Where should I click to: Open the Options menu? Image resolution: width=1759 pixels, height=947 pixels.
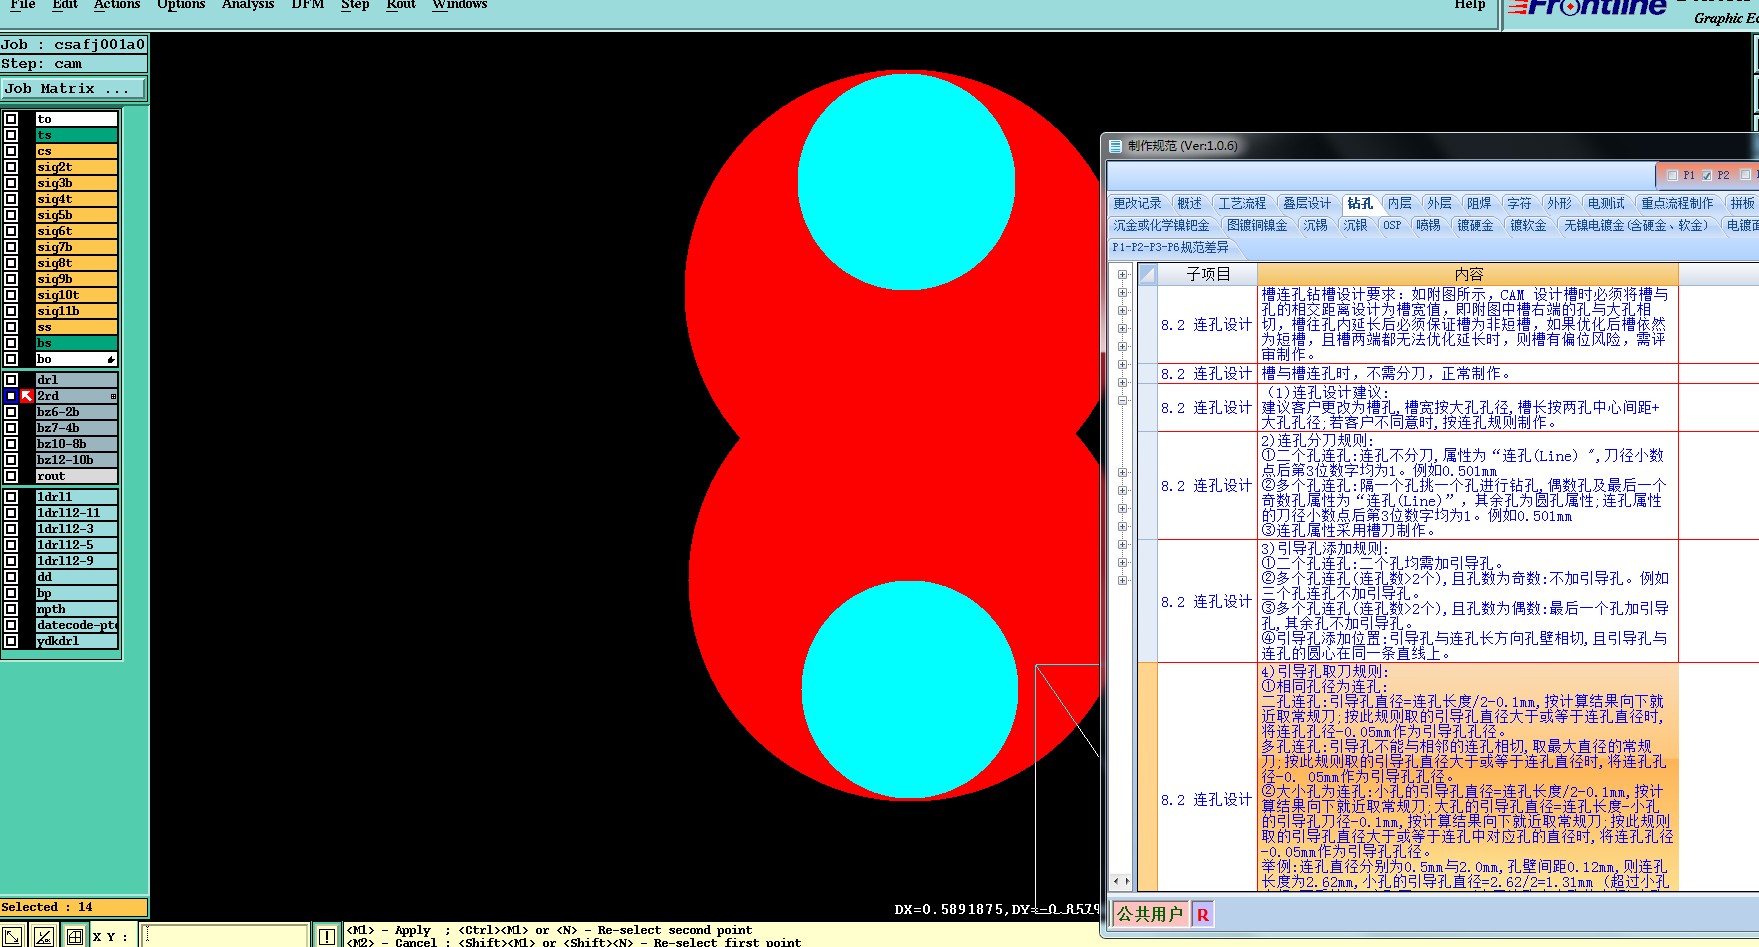(181, 5)
